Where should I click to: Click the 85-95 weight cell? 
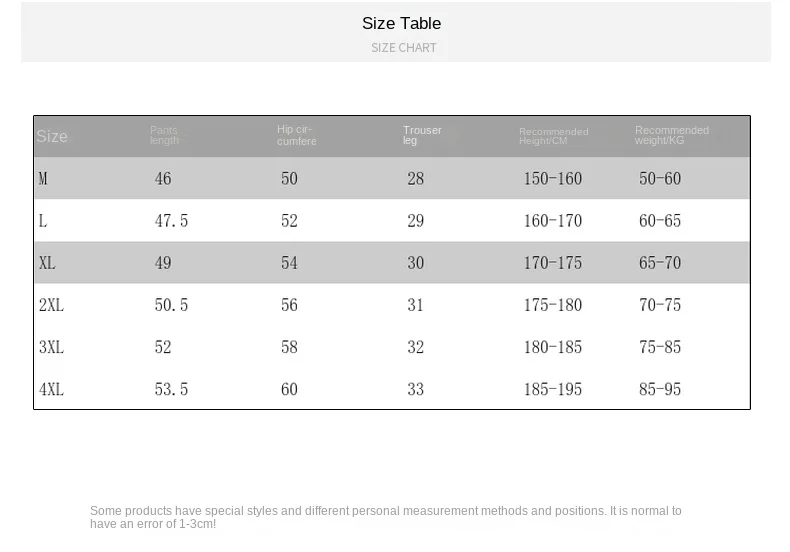tap(660, 389)
